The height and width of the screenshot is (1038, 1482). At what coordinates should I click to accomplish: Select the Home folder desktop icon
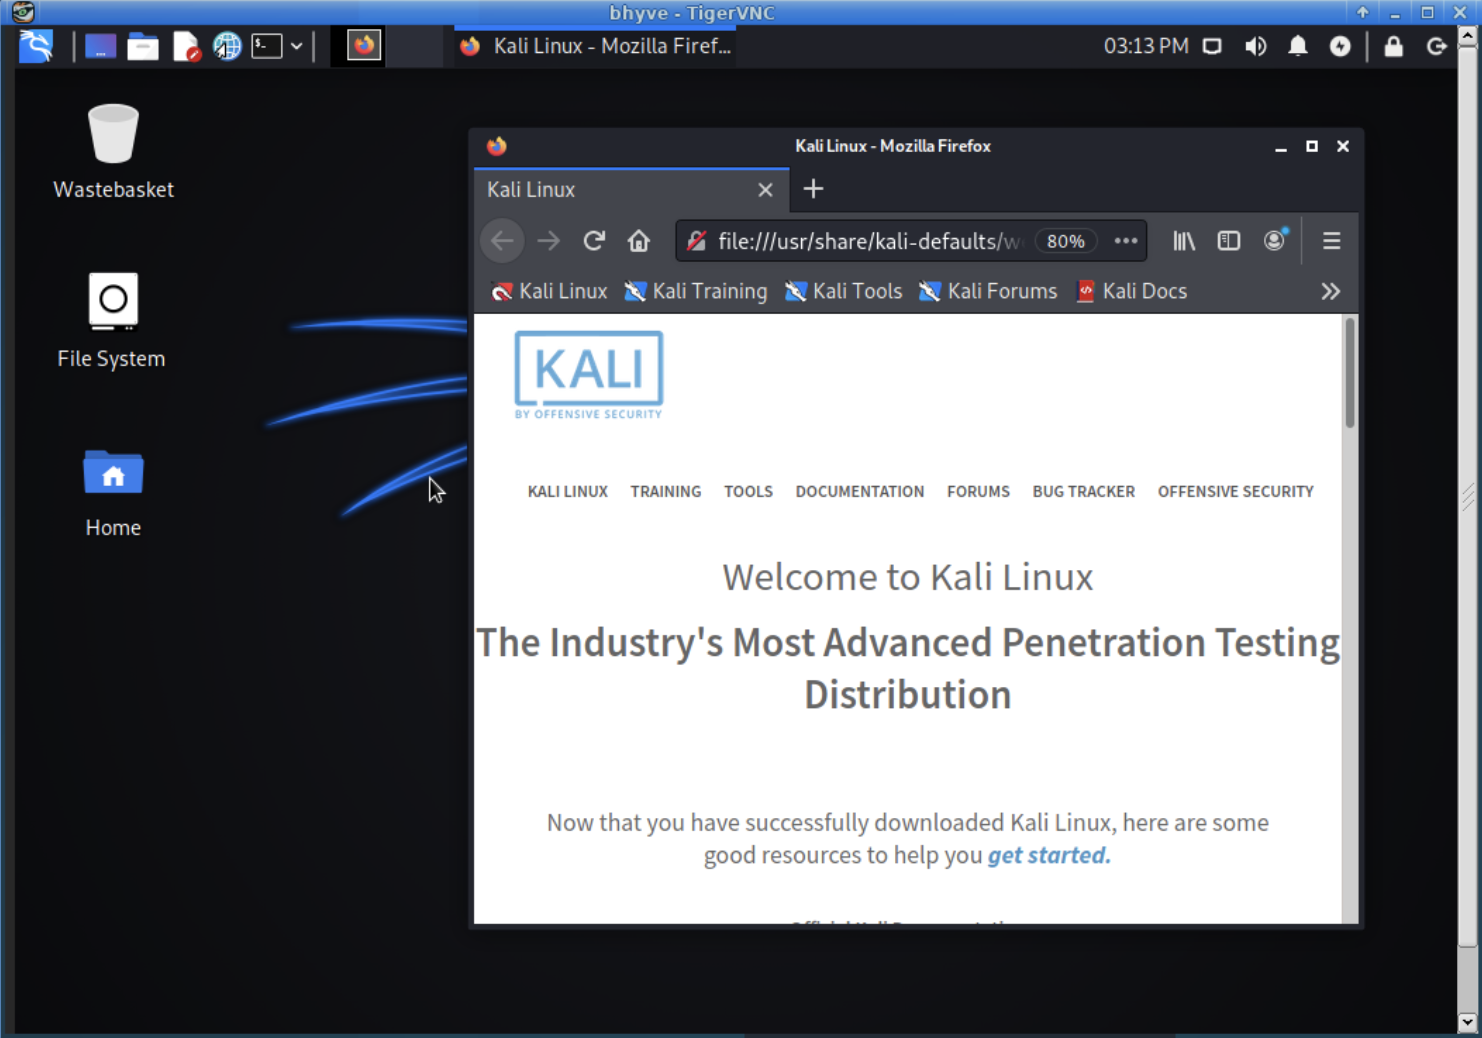click(113, 493)
